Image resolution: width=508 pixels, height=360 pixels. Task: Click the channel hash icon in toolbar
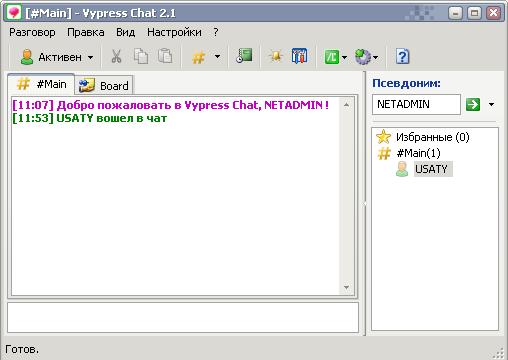198,57
